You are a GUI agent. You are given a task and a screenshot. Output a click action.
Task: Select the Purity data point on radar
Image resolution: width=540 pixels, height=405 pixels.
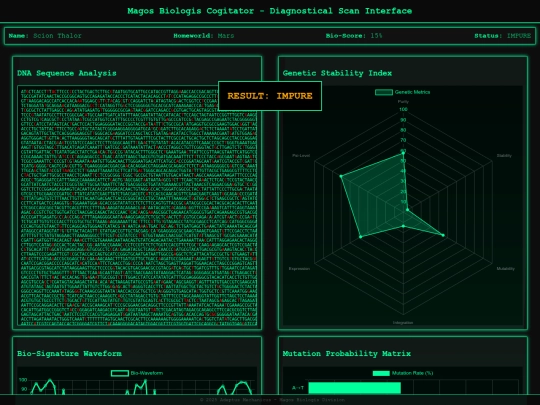coord(403,154)
